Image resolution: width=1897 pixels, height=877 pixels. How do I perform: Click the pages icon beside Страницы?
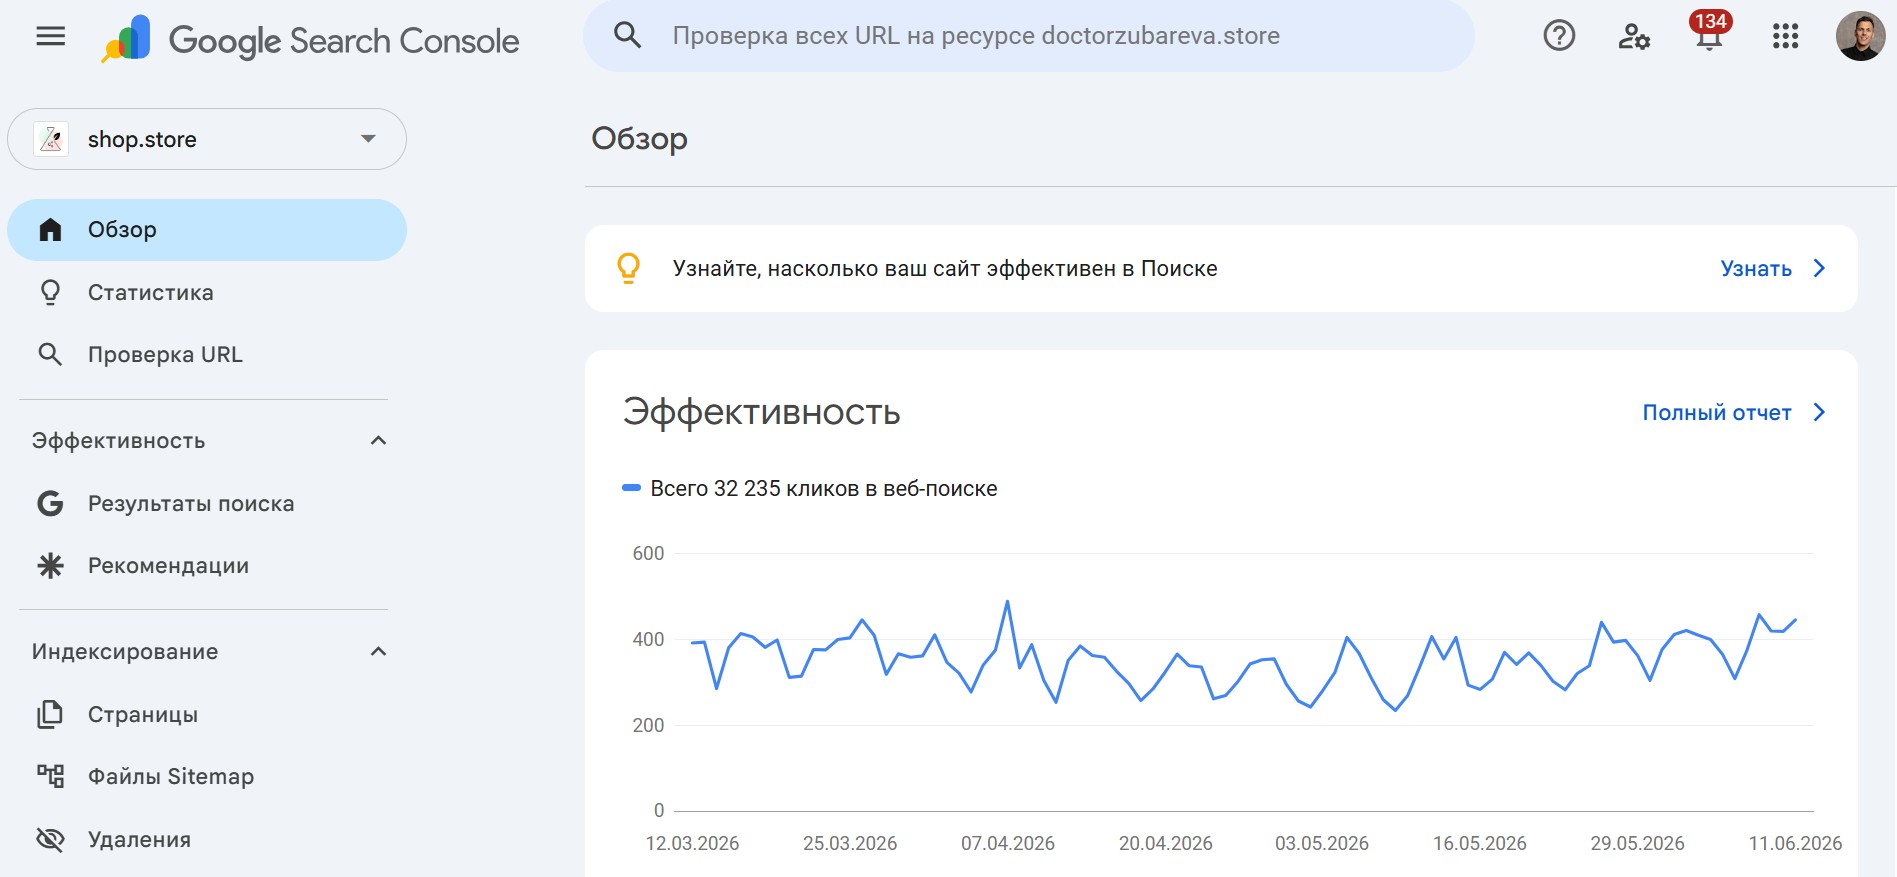(50, 714)
